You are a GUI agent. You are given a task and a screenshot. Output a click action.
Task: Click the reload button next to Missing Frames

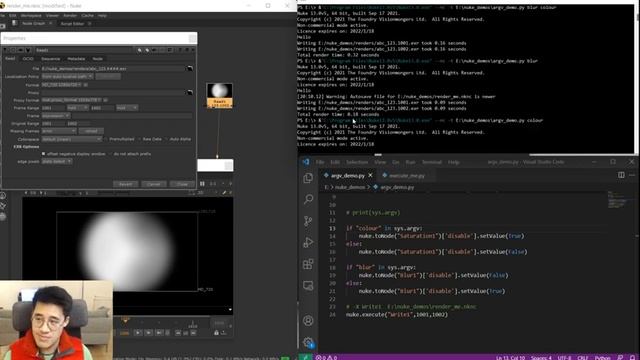click(x=91, y=131)
